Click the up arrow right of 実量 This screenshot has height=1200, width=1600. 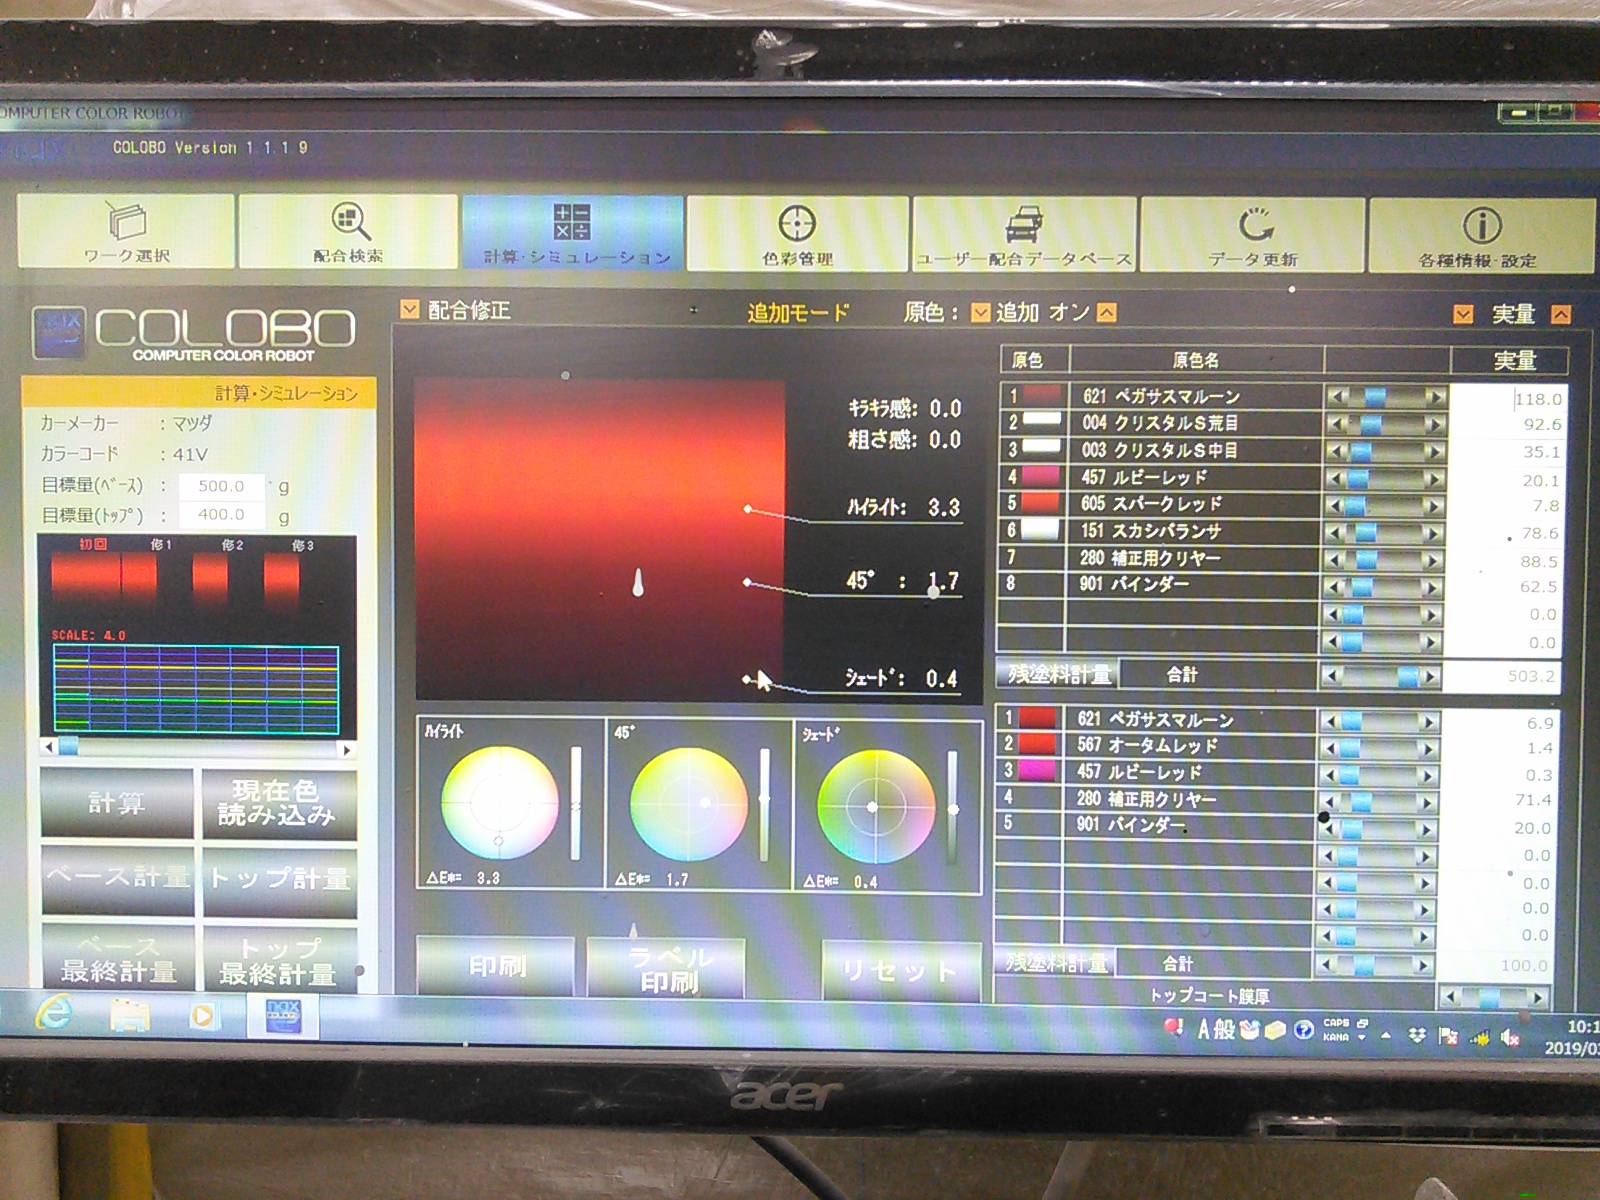[x=1560, y=314]
